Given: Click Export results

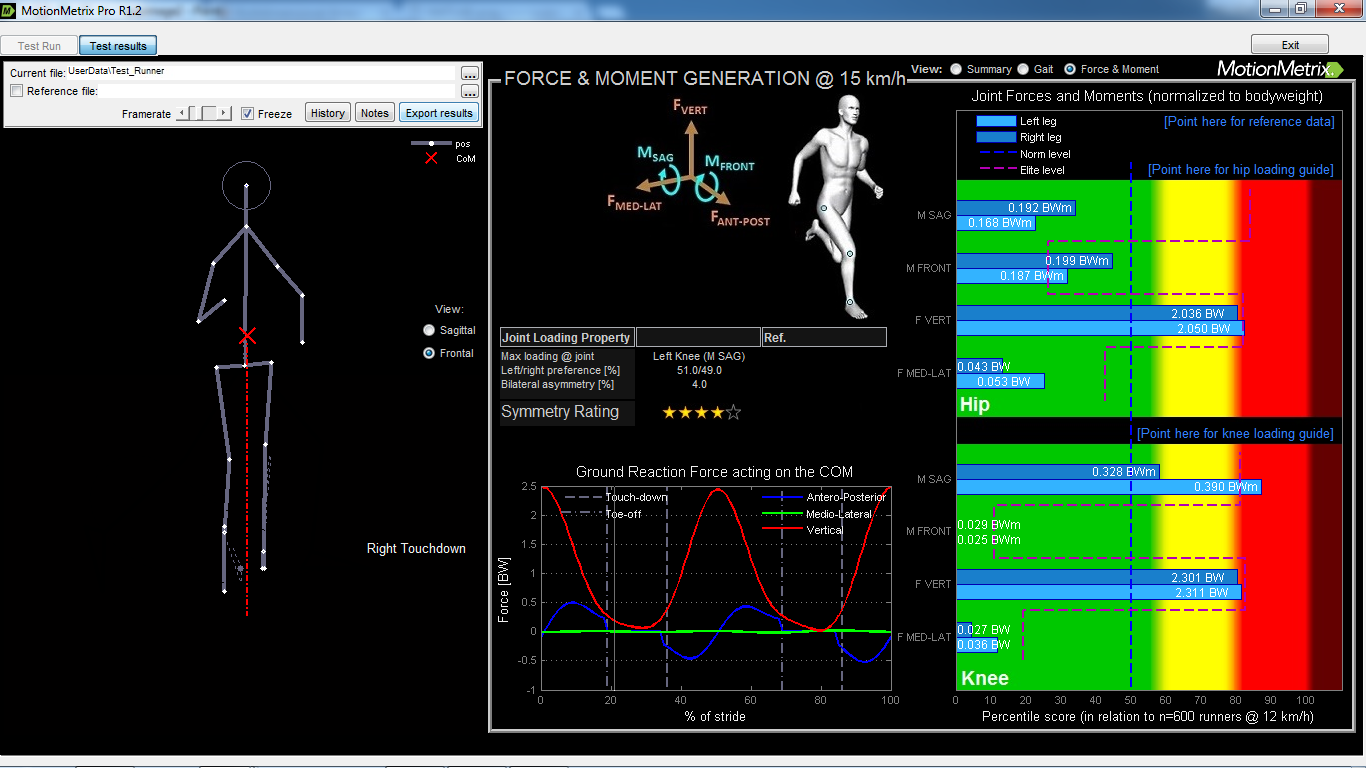Looking at the screenshot, I should click(x=439, y=113).
